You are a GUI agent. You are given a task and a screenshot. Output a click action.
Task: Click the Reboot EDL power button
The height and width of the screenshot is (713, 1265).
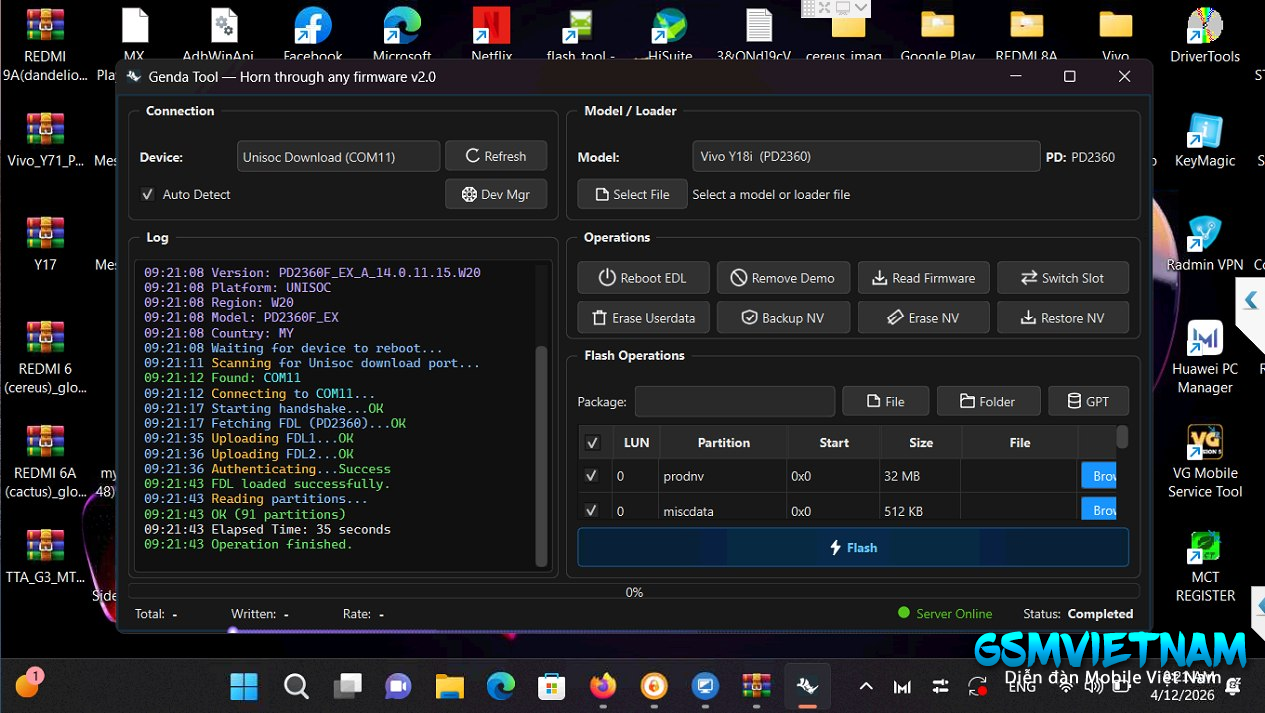point(644,278)
